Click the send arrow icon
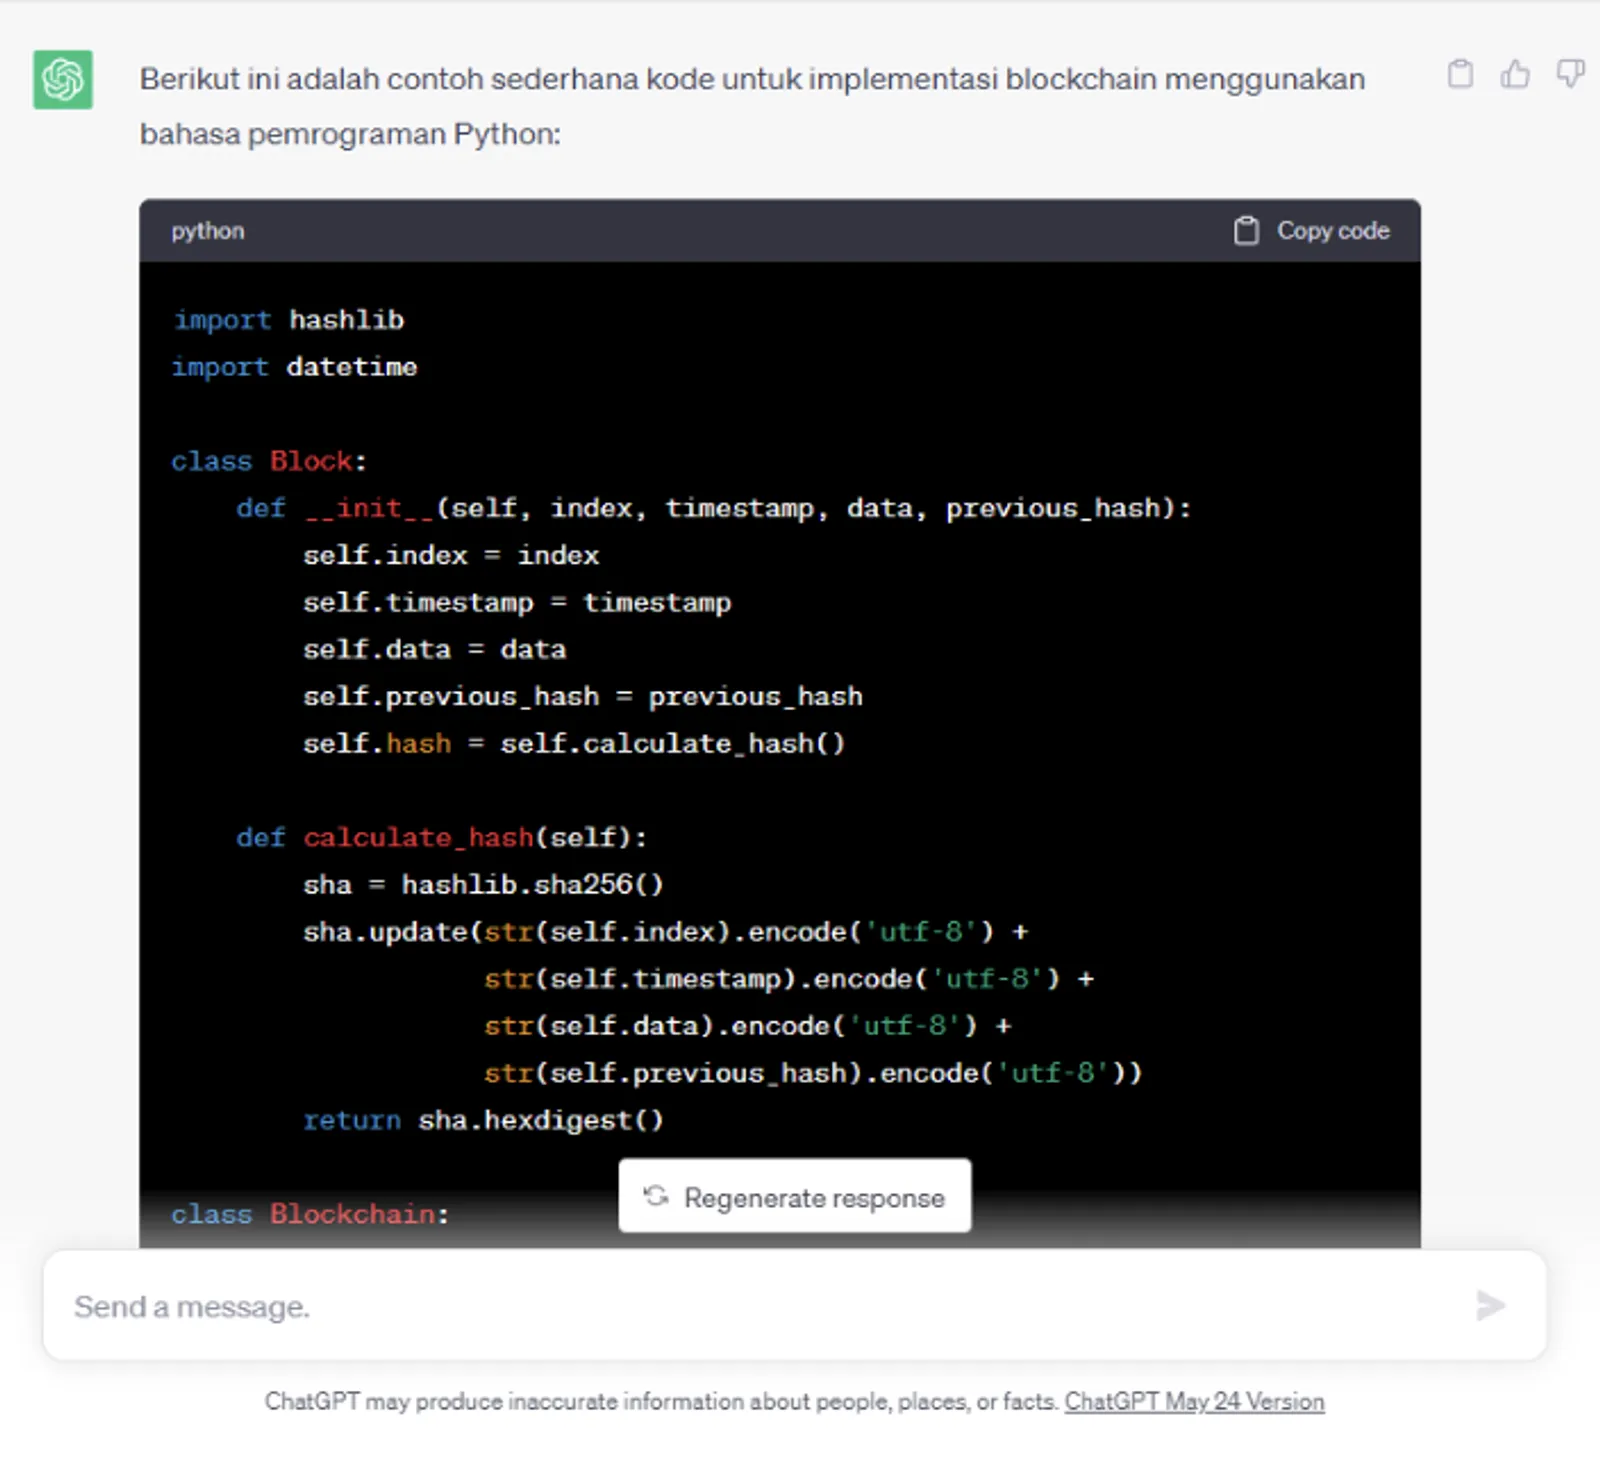This screenshot has height=1459, width=1600. (x=1490, y=1306)
